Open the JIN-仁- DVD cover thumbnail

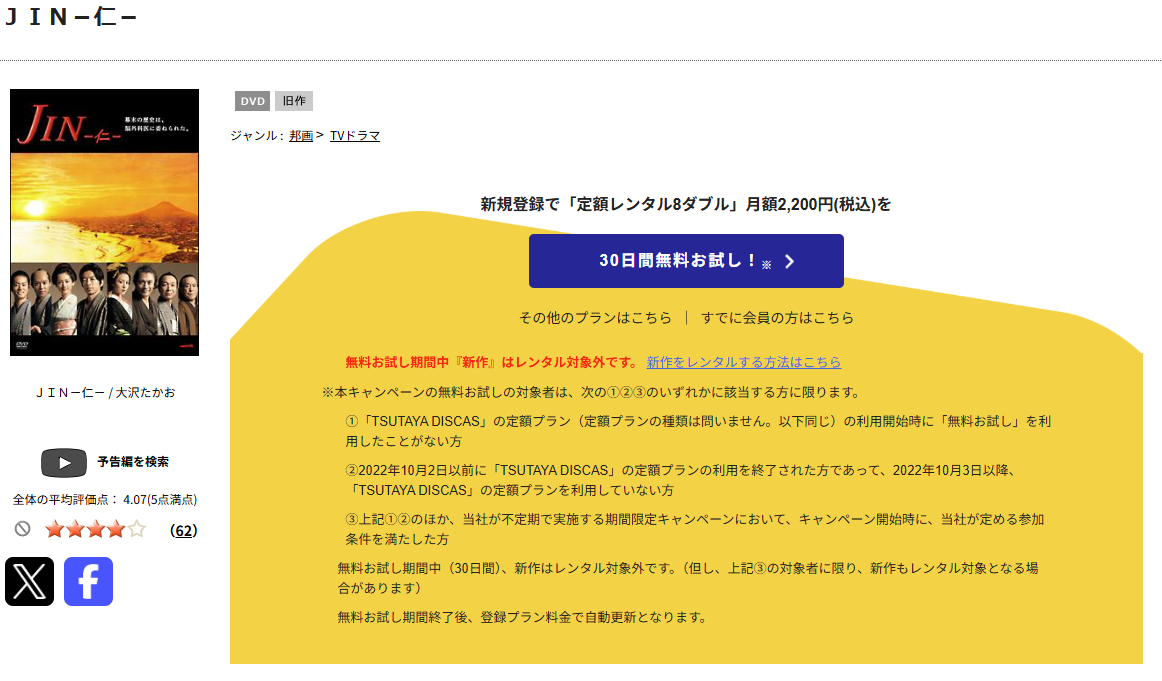(x=104, y=222)
